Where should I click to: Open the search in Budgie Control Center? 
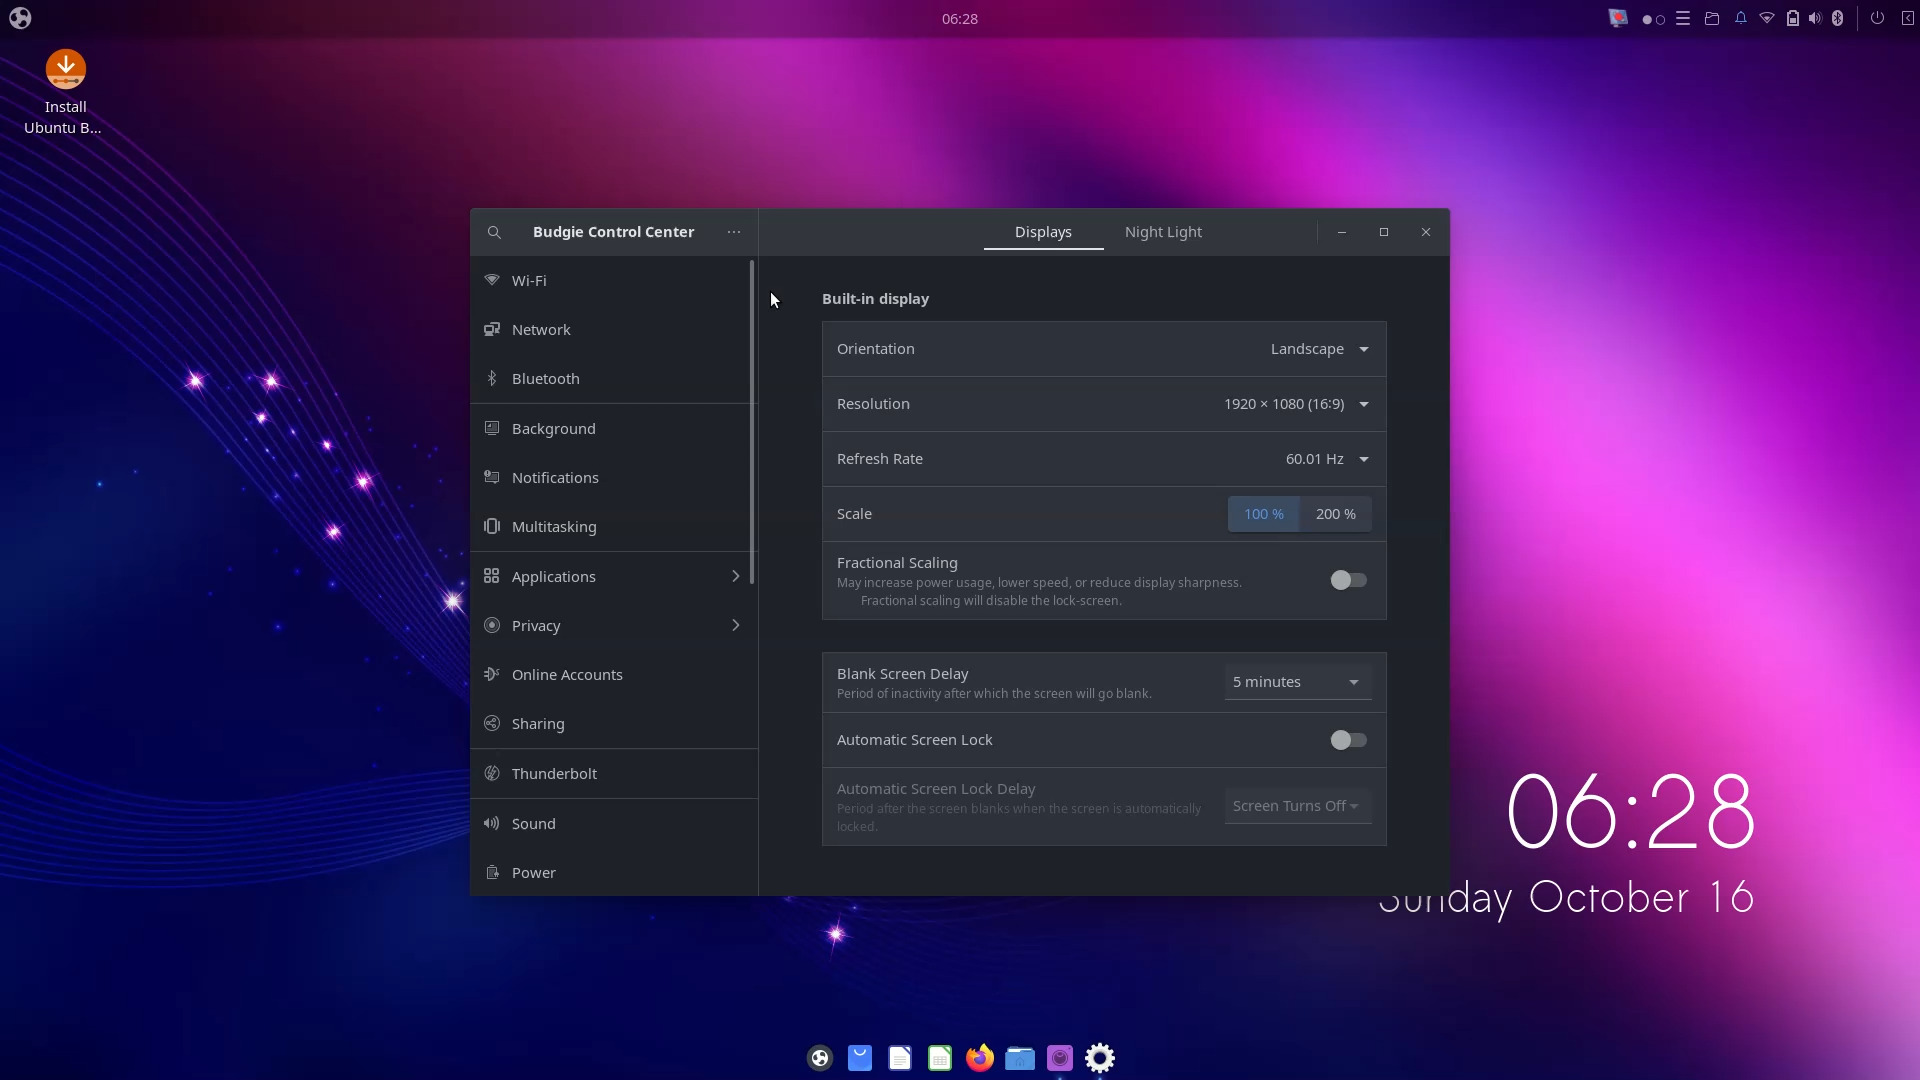(494, 232)
